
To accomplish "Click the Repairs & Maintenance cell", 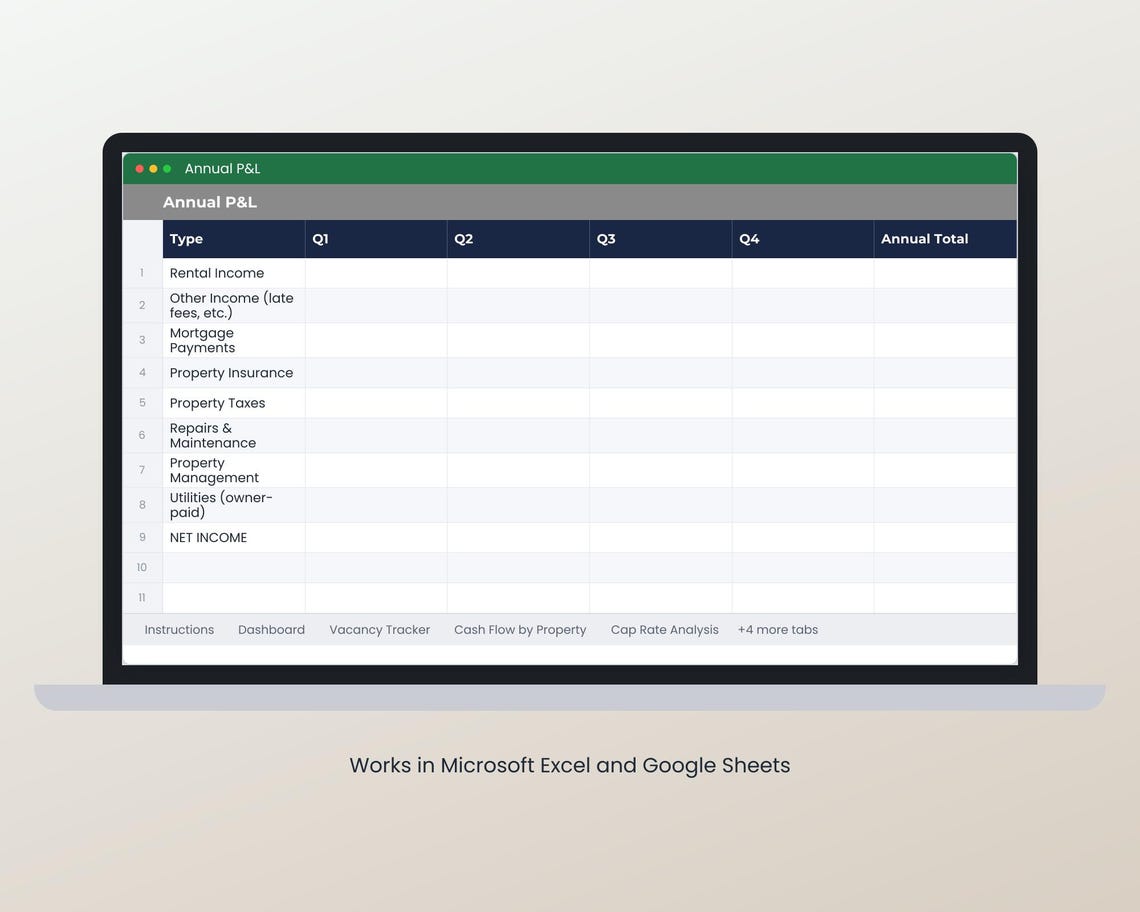I will pyautogui.click(x=233, y=436).
